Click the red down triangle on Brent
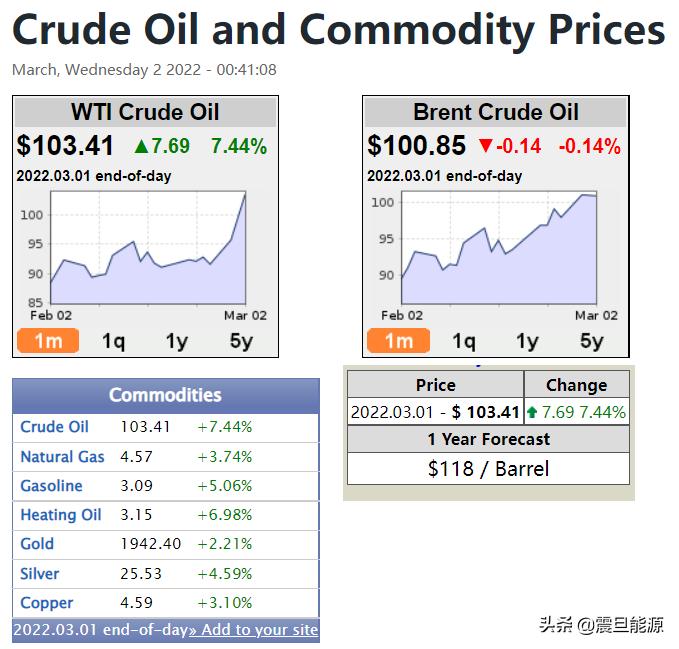This screenshot has width=679, height=649. (x=486, y=145)
